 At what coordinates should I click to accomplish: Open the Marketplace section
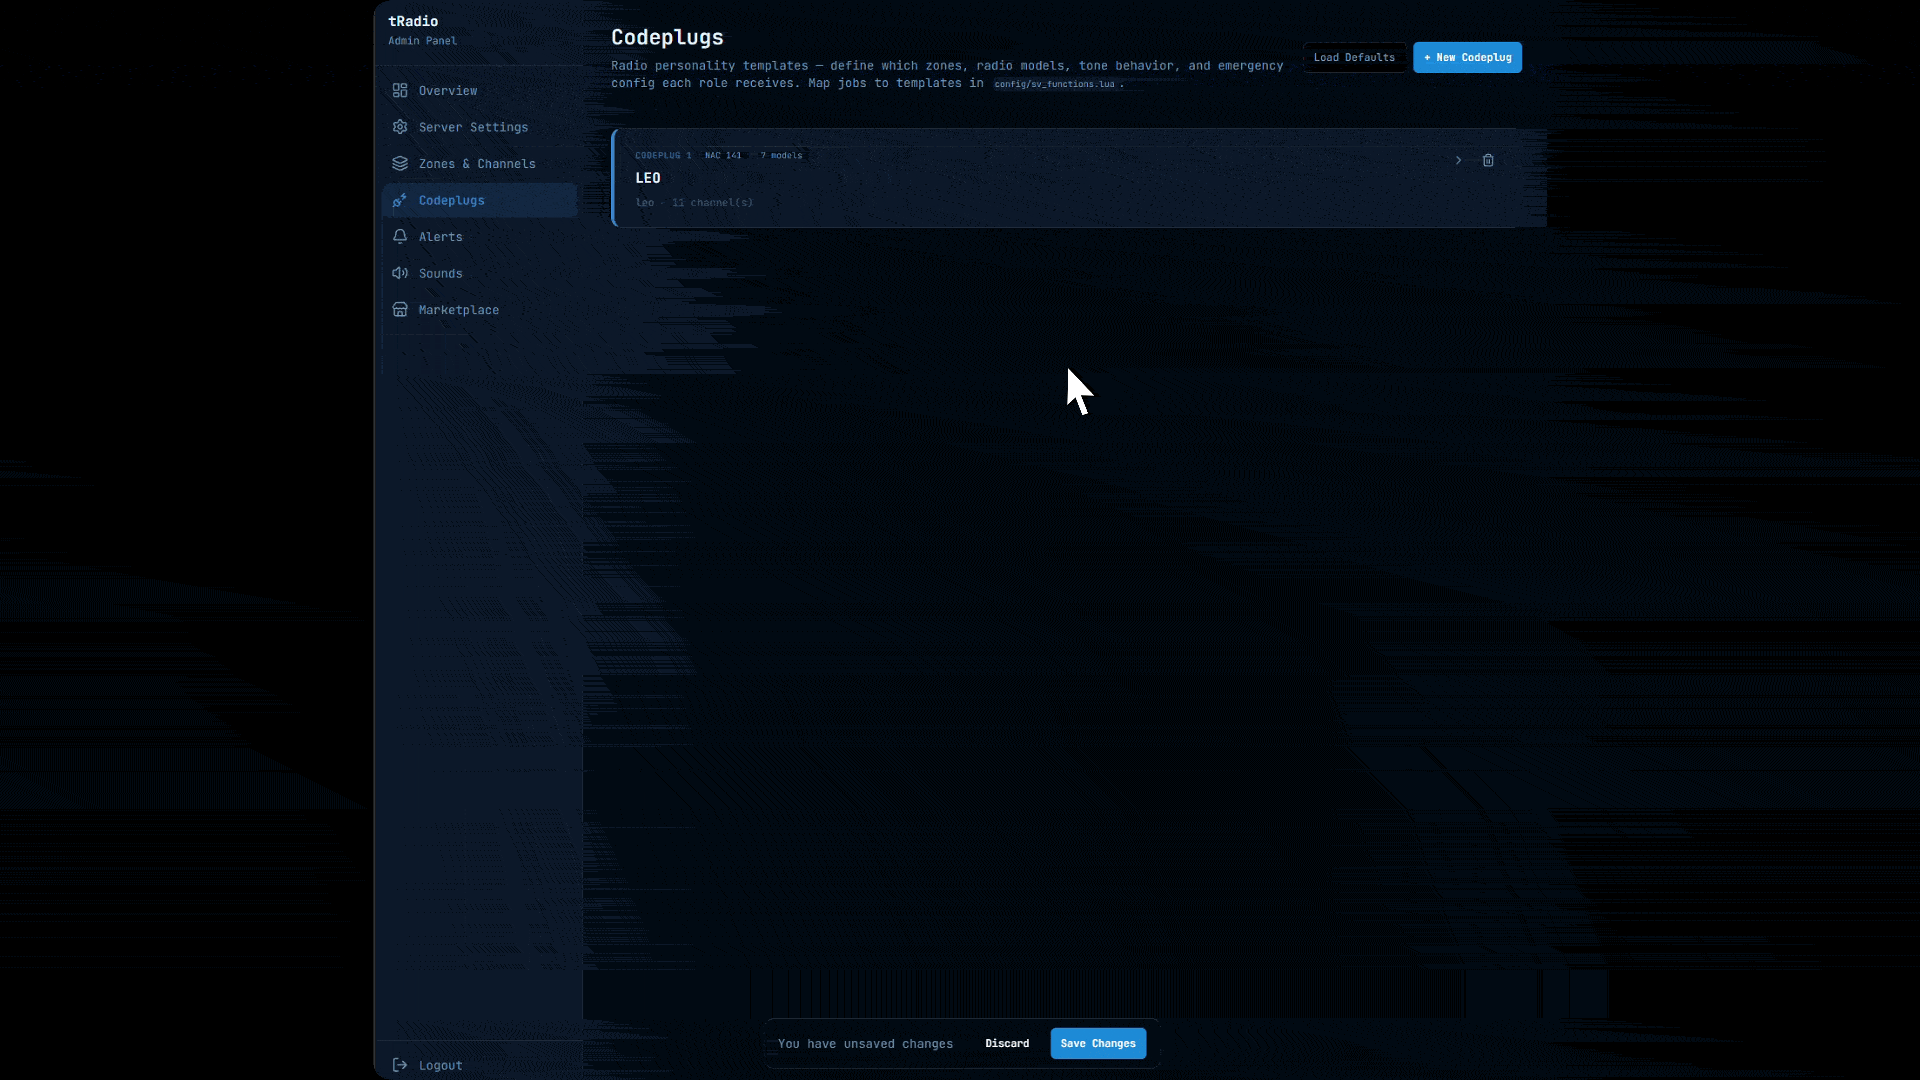(479, 310)
